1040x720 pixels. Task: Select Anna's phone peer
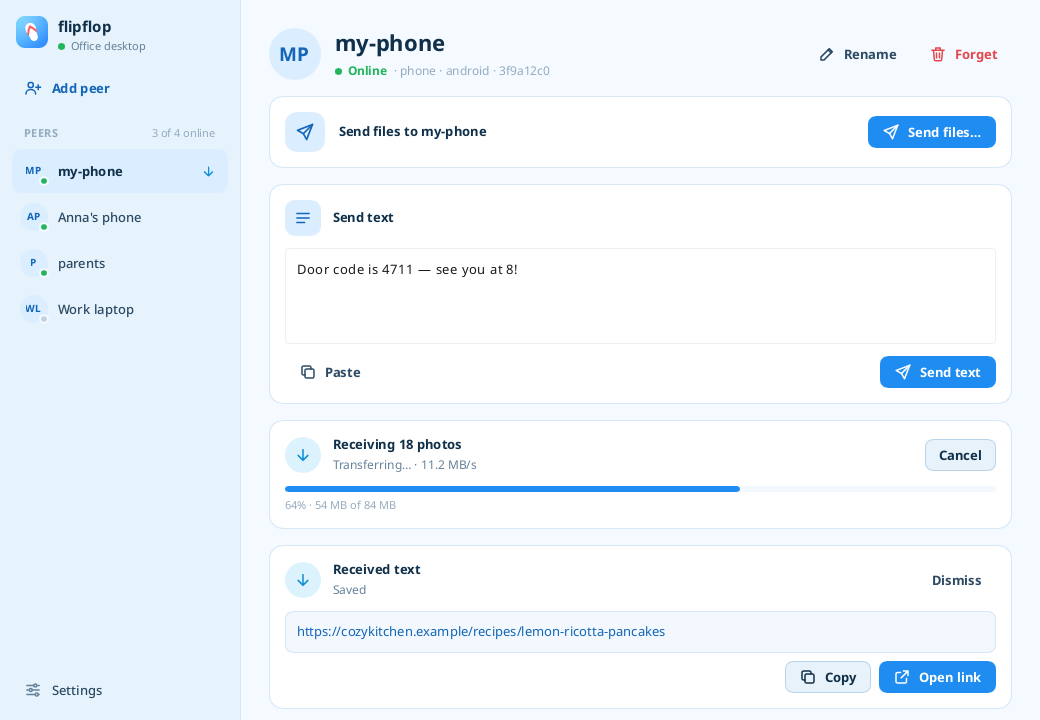120,217
